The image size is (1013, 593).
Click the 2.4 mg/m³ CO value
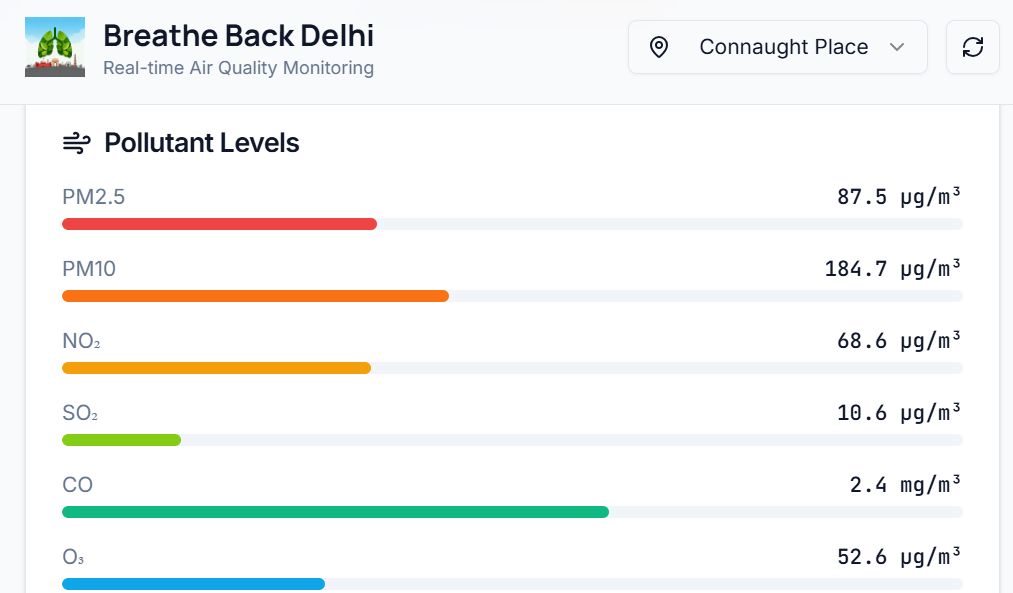[905, 485]
